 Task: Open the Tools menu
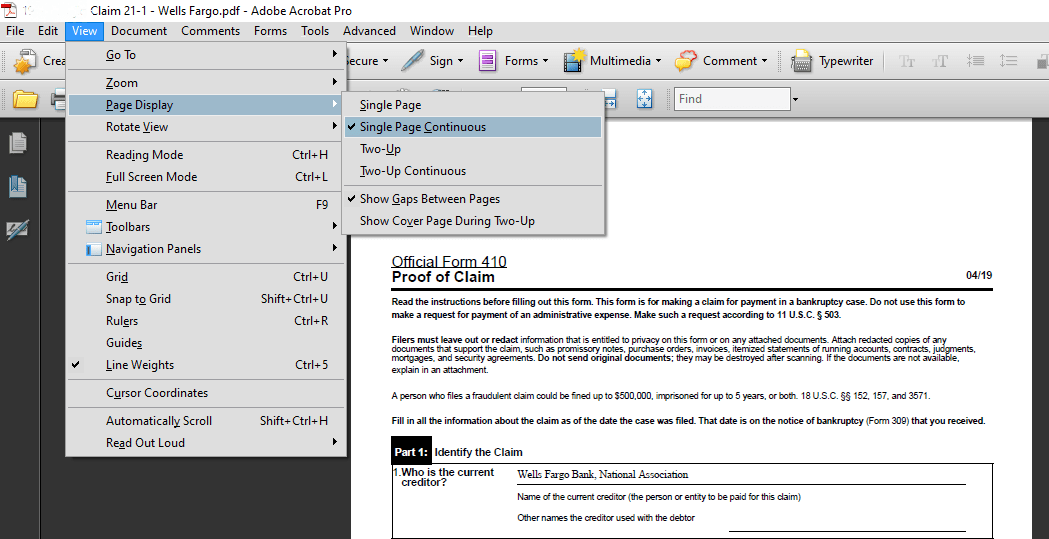(314, 31)
